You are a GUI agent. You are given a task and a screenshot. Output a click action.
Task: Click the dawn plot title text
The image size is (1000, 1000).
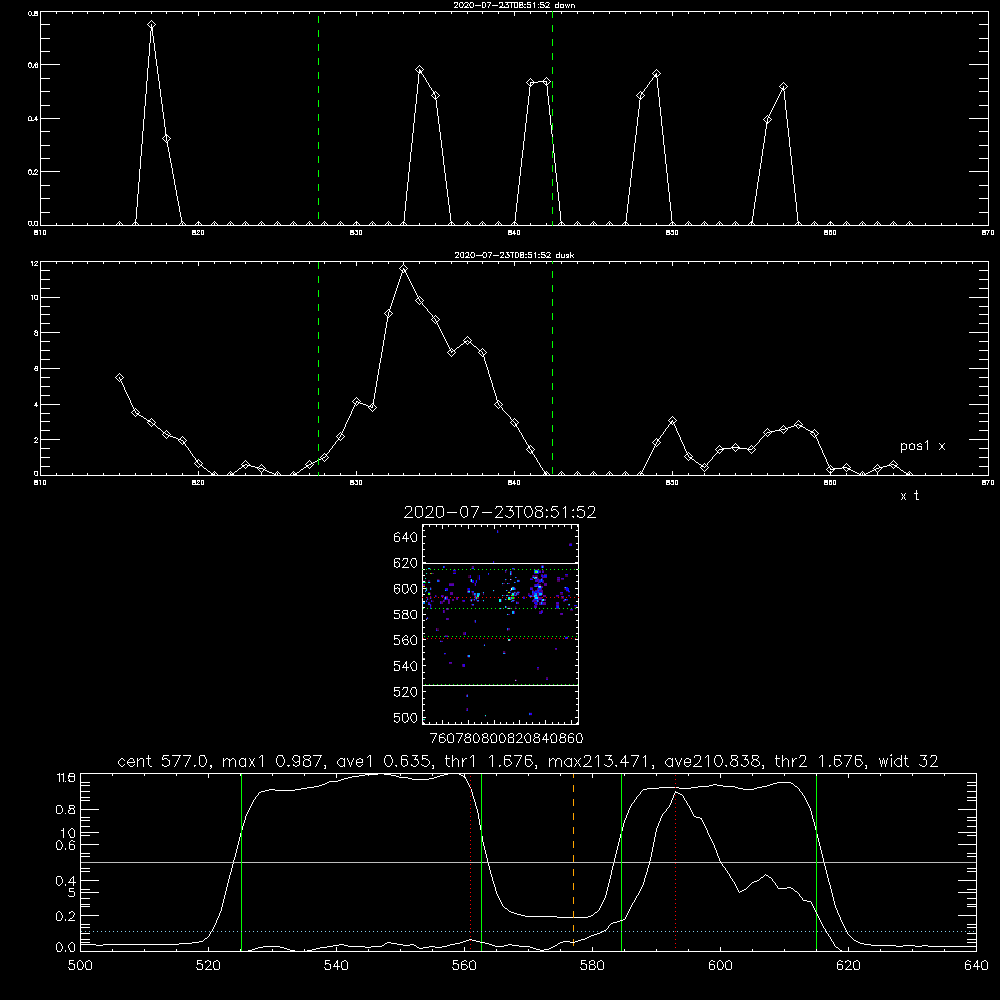514,5
